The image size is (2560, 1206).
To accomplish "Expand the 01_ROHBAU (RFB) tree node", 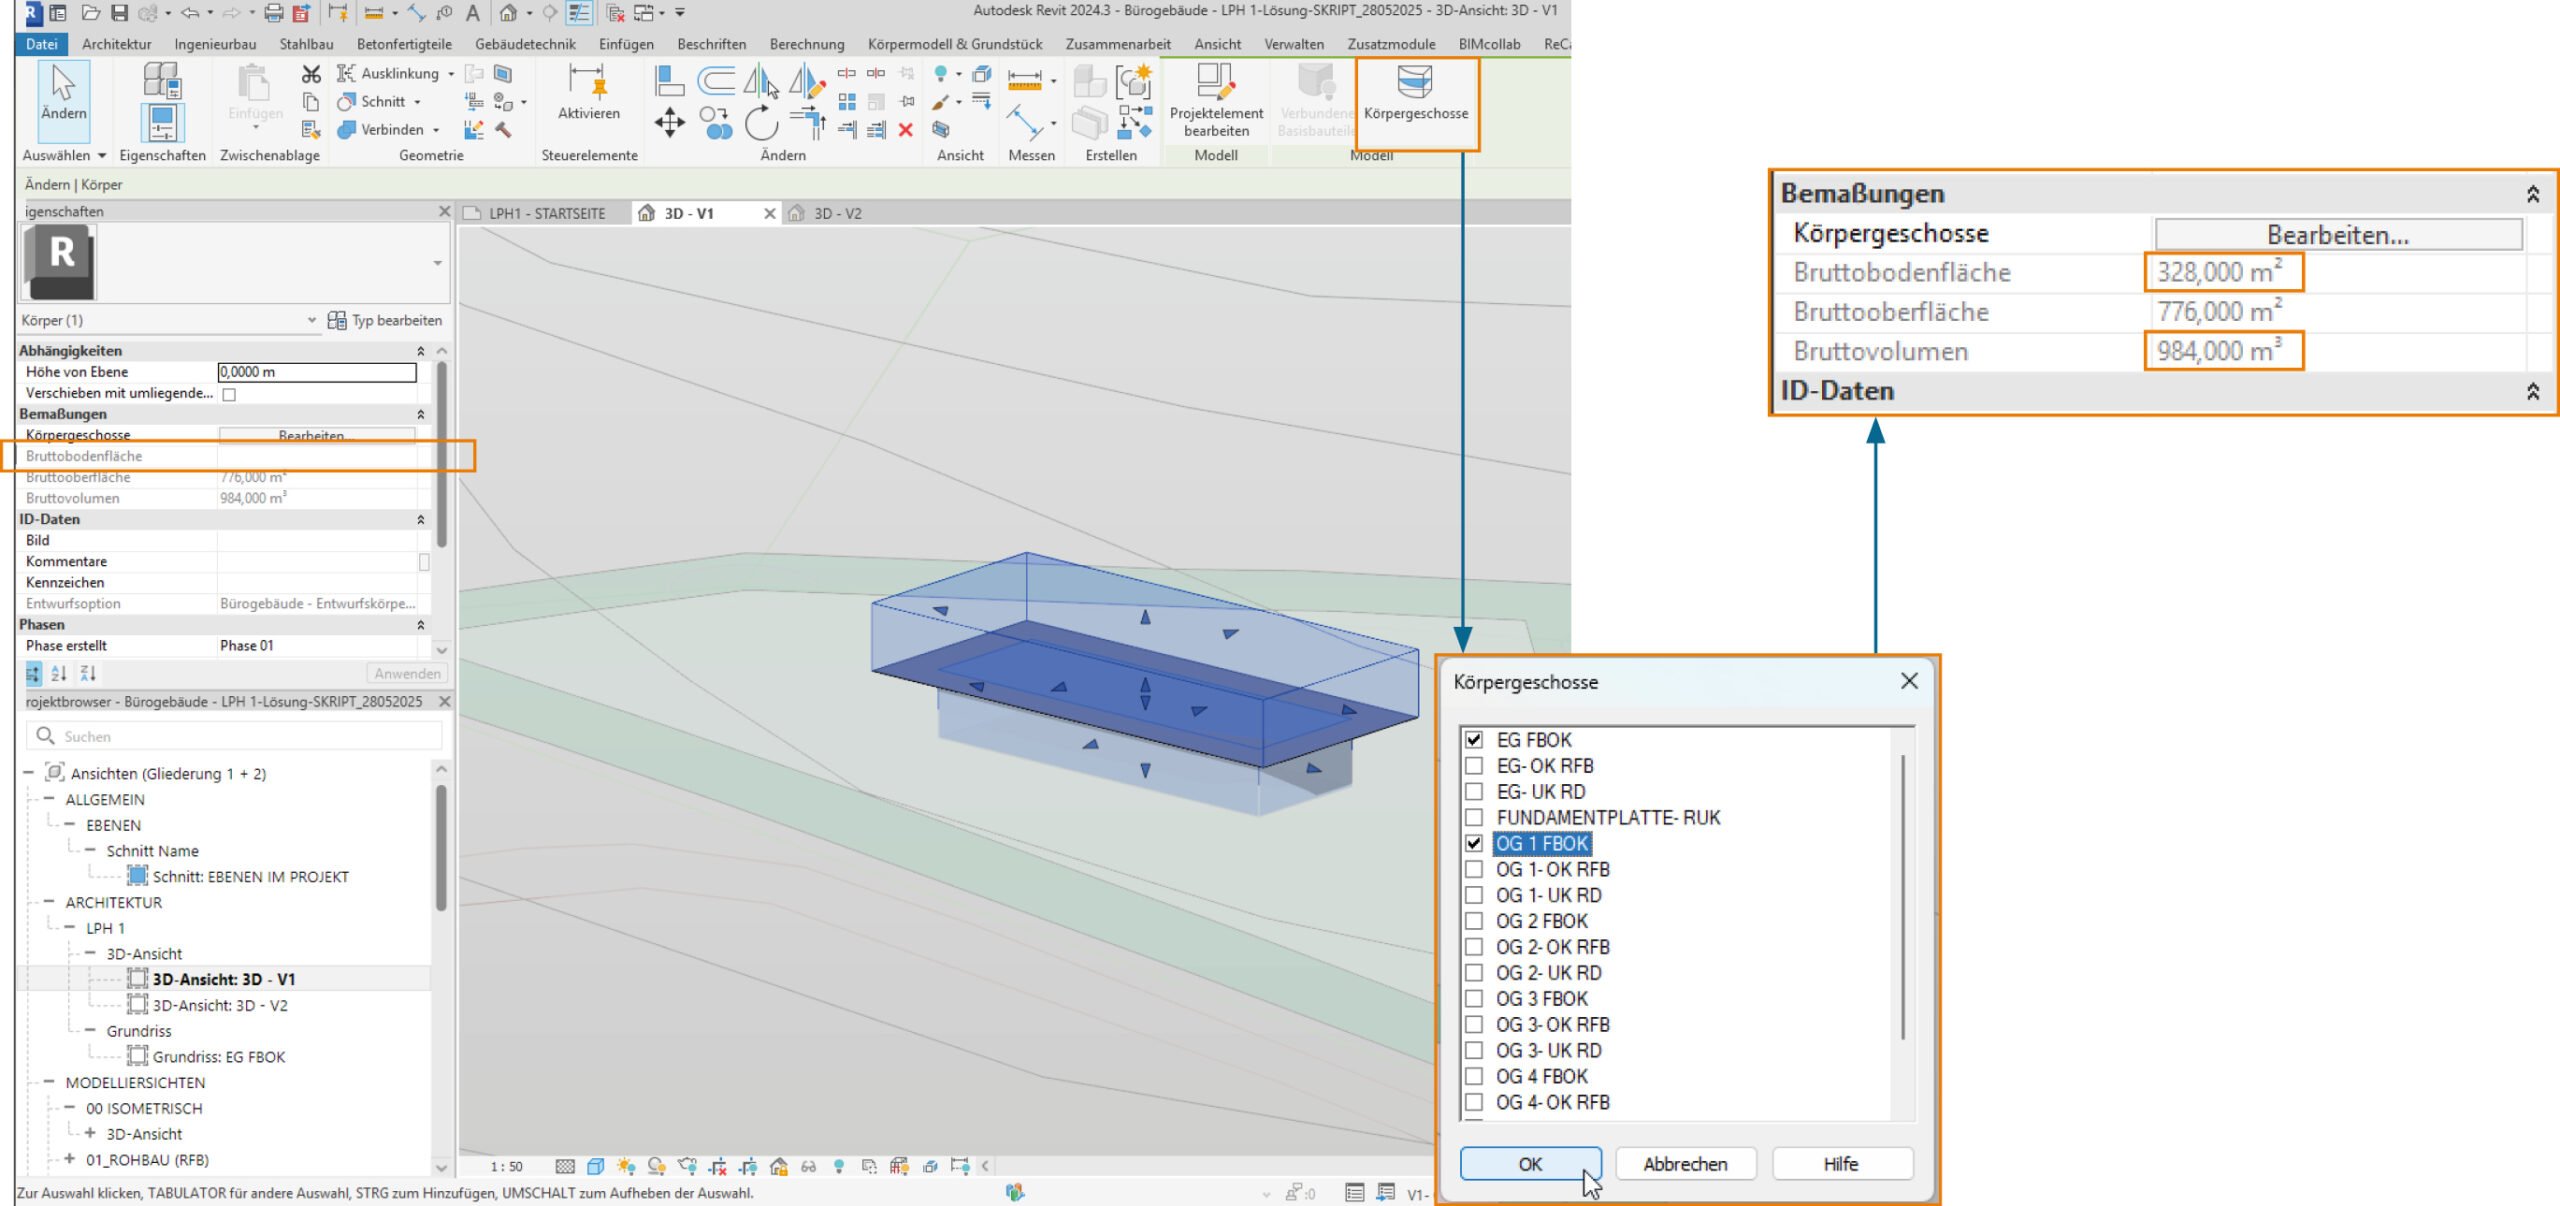I will [x=69, y=1160].
